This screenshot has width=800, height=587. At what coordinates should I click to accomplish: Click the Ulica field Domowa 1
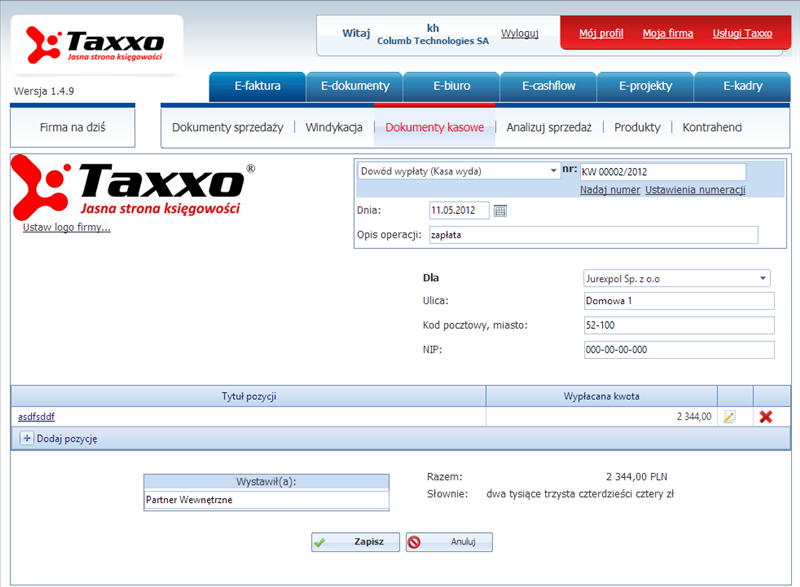679,301
